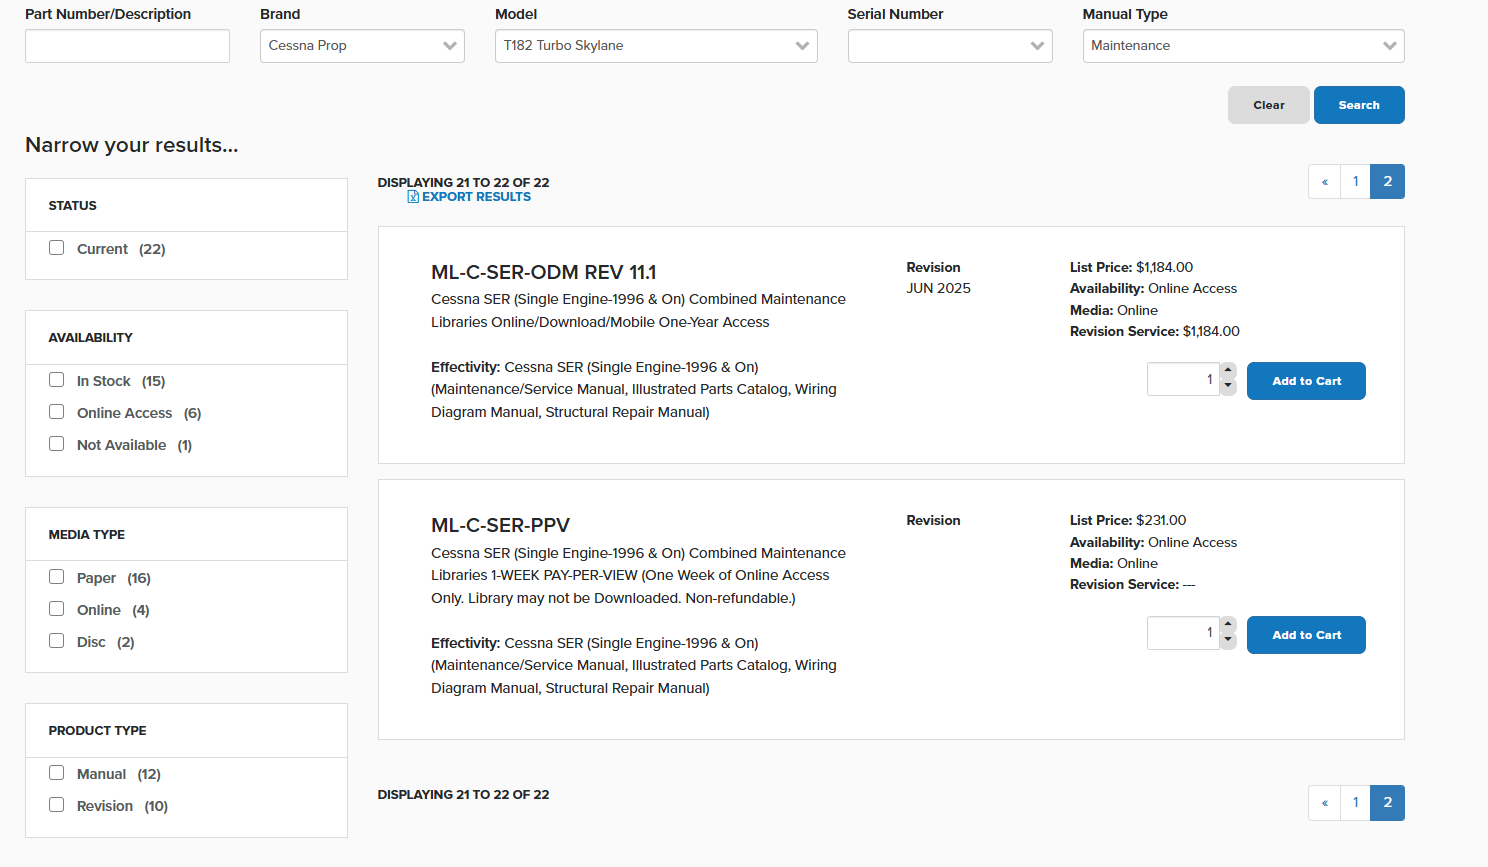Toggle the Online media type filter
Image resolution: width=1488 pixels, height=867 pixels.
pos(57,609)
